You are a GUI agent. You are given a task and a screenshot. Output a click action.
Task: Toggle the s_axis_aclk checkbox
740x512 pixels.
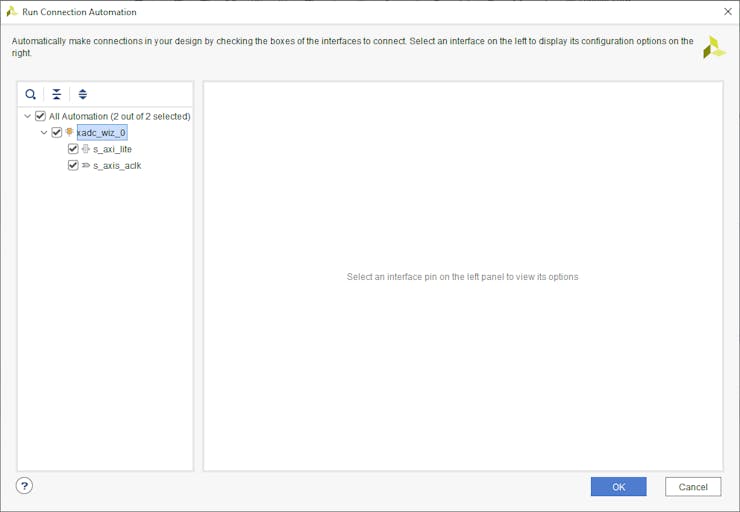(73, 166)
